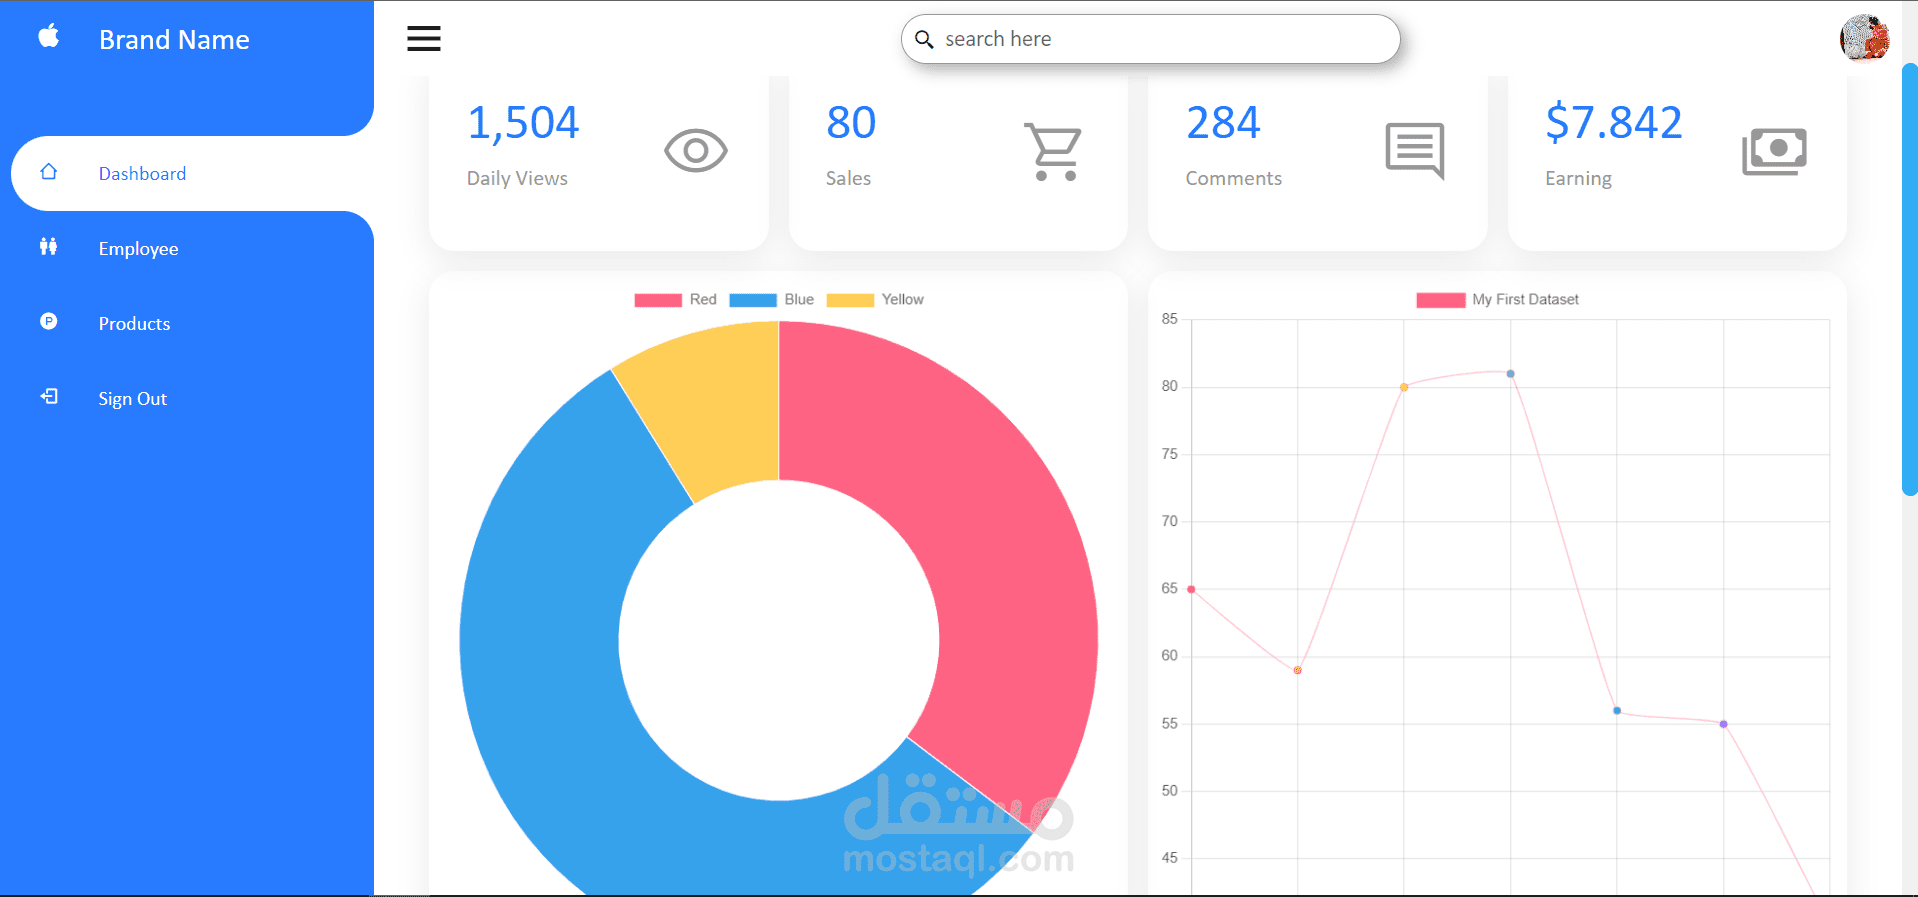This screenshot has width=1918, height=897.
Task: Click the yellow data point at 80
Action: pyautogui.click(x=1404, y=387)
